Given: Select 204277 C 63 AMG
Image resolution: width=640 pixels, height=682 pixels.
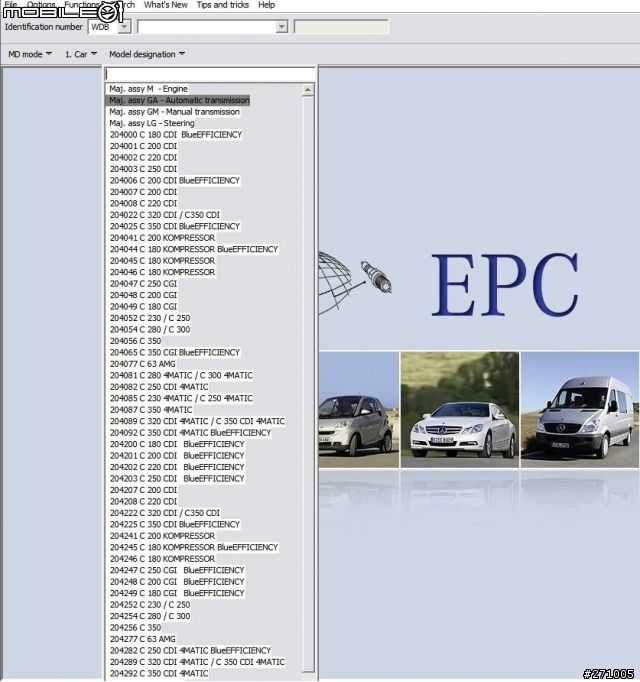Looking at the screenshot, I should click(143, 639).
